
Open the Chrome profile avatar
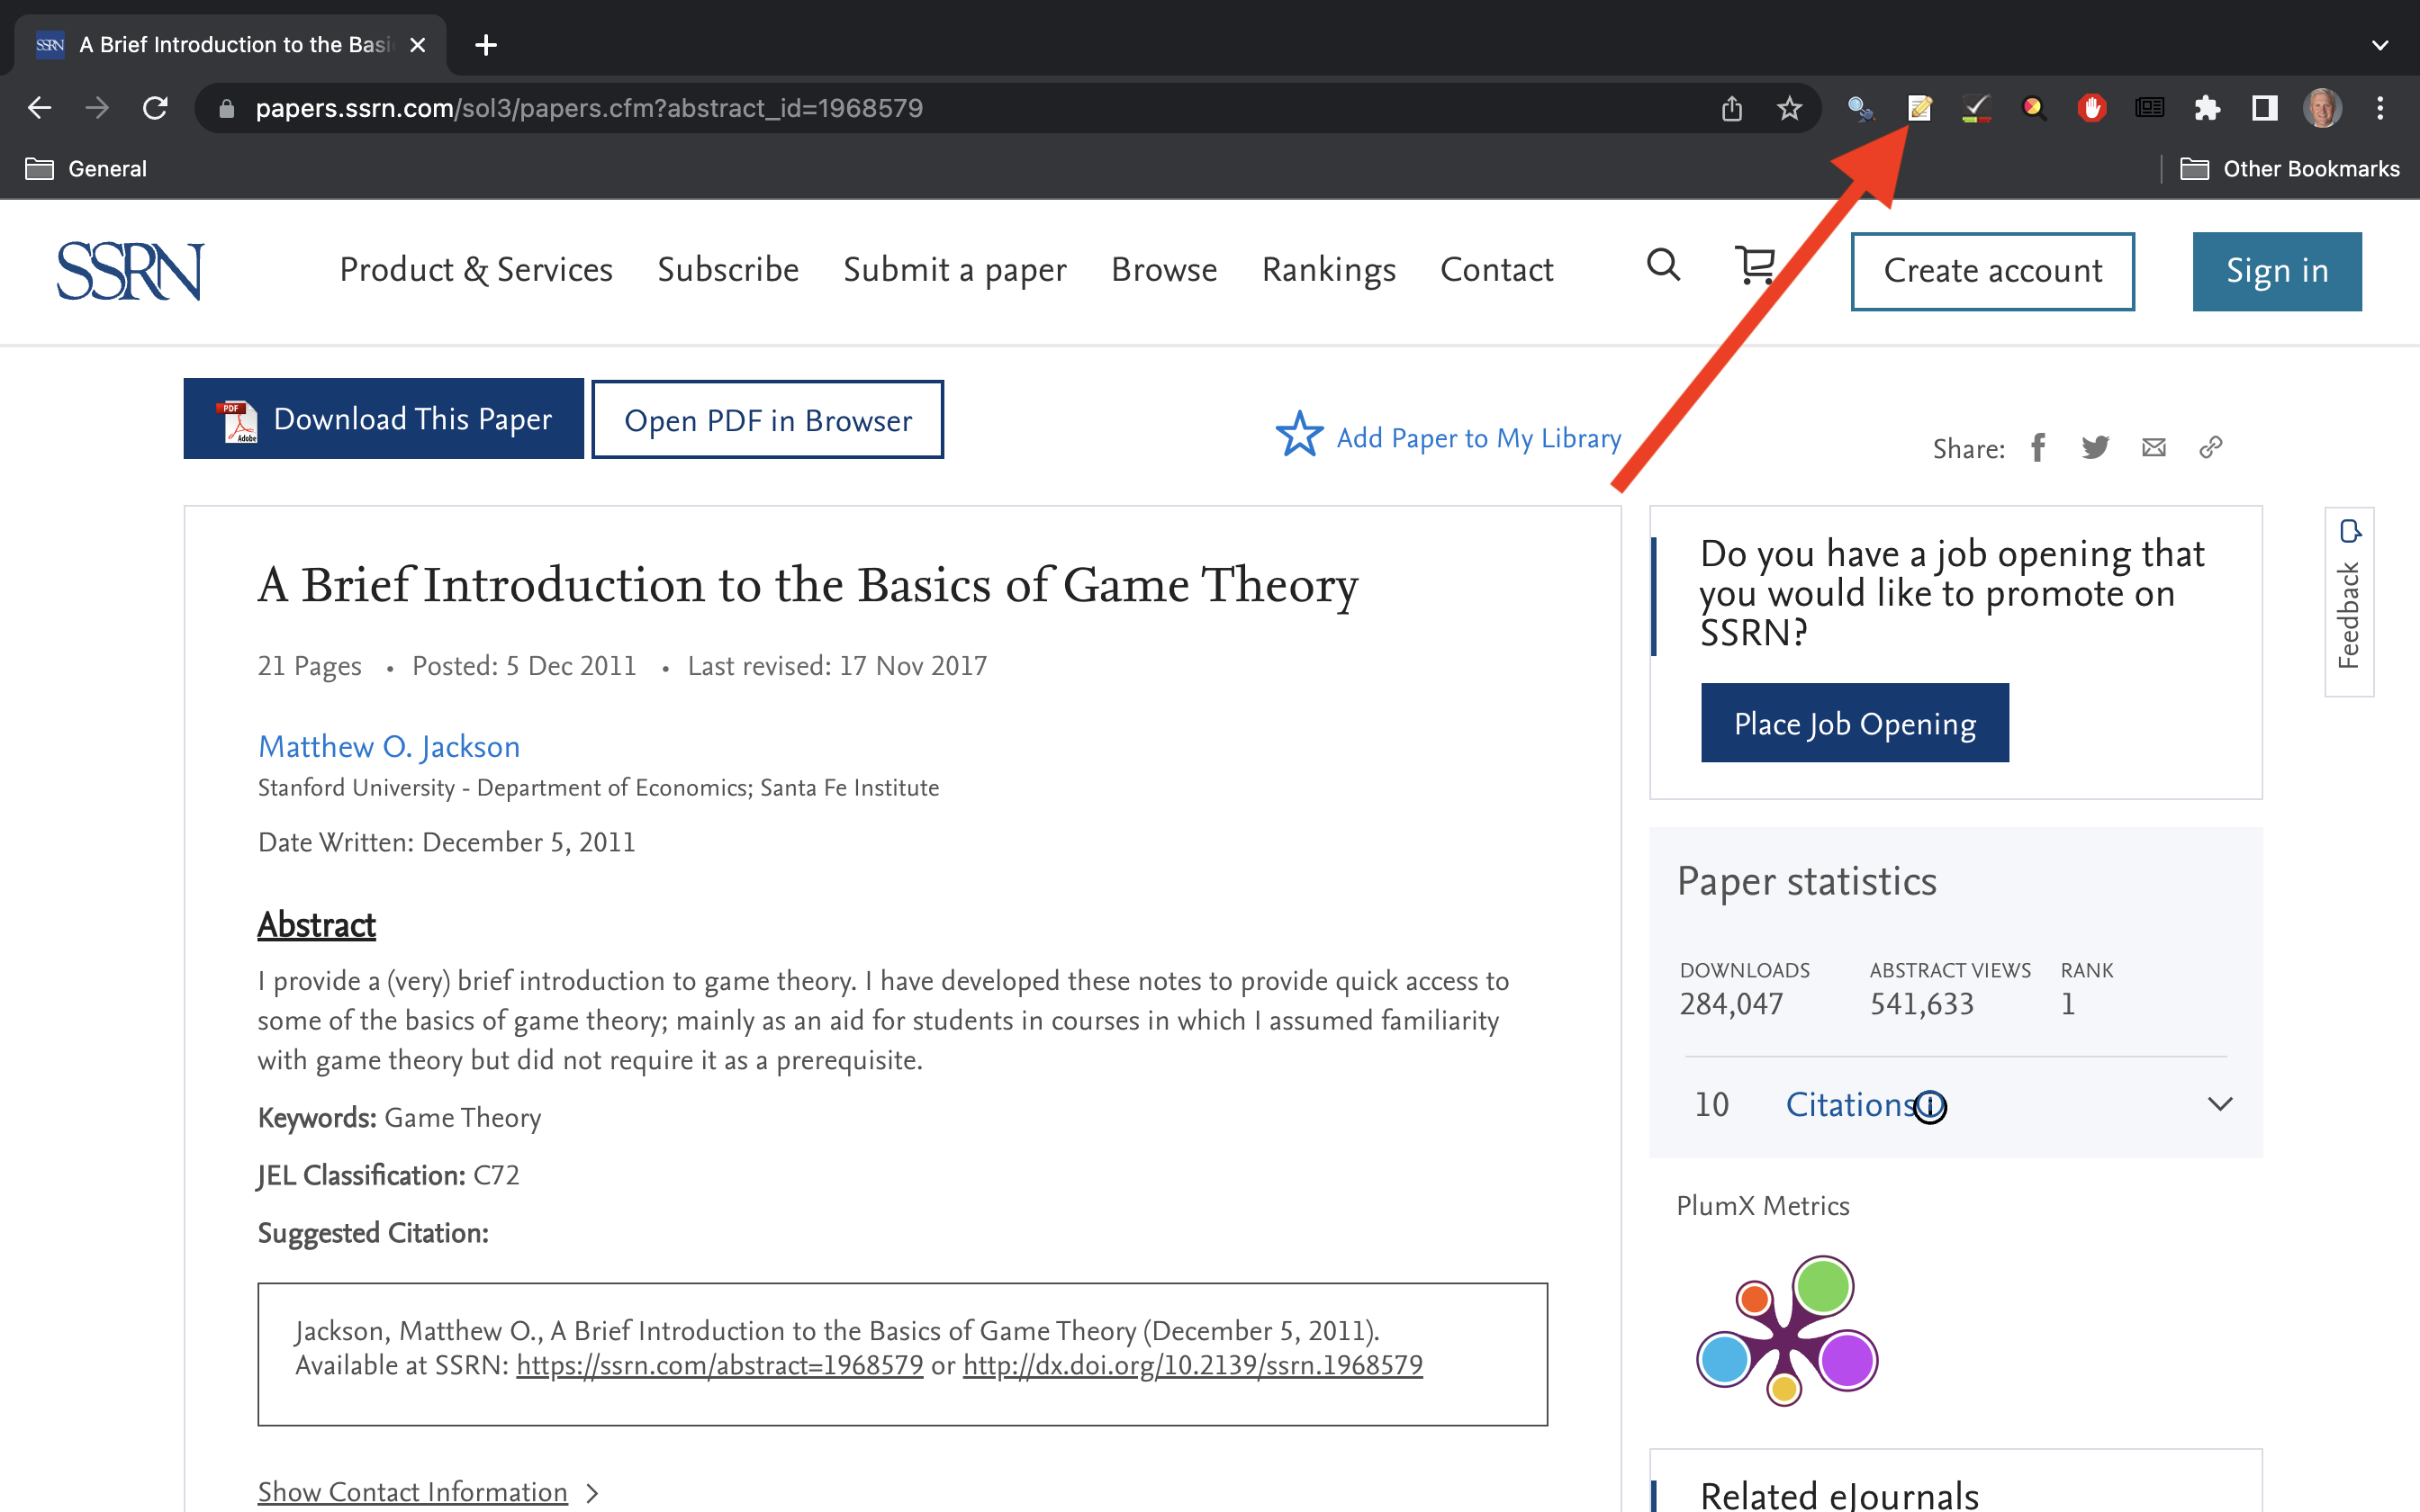pyautogui.click(x=2322, y=108)
